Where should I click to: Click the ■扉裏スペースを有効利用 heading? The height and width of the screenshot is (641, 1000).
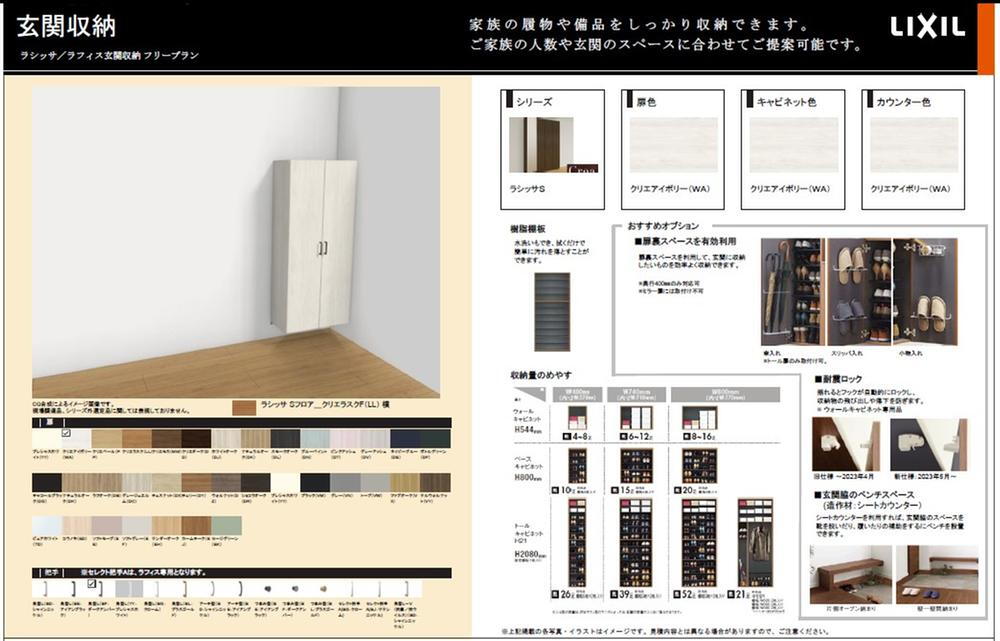click(x=685, y=242)
